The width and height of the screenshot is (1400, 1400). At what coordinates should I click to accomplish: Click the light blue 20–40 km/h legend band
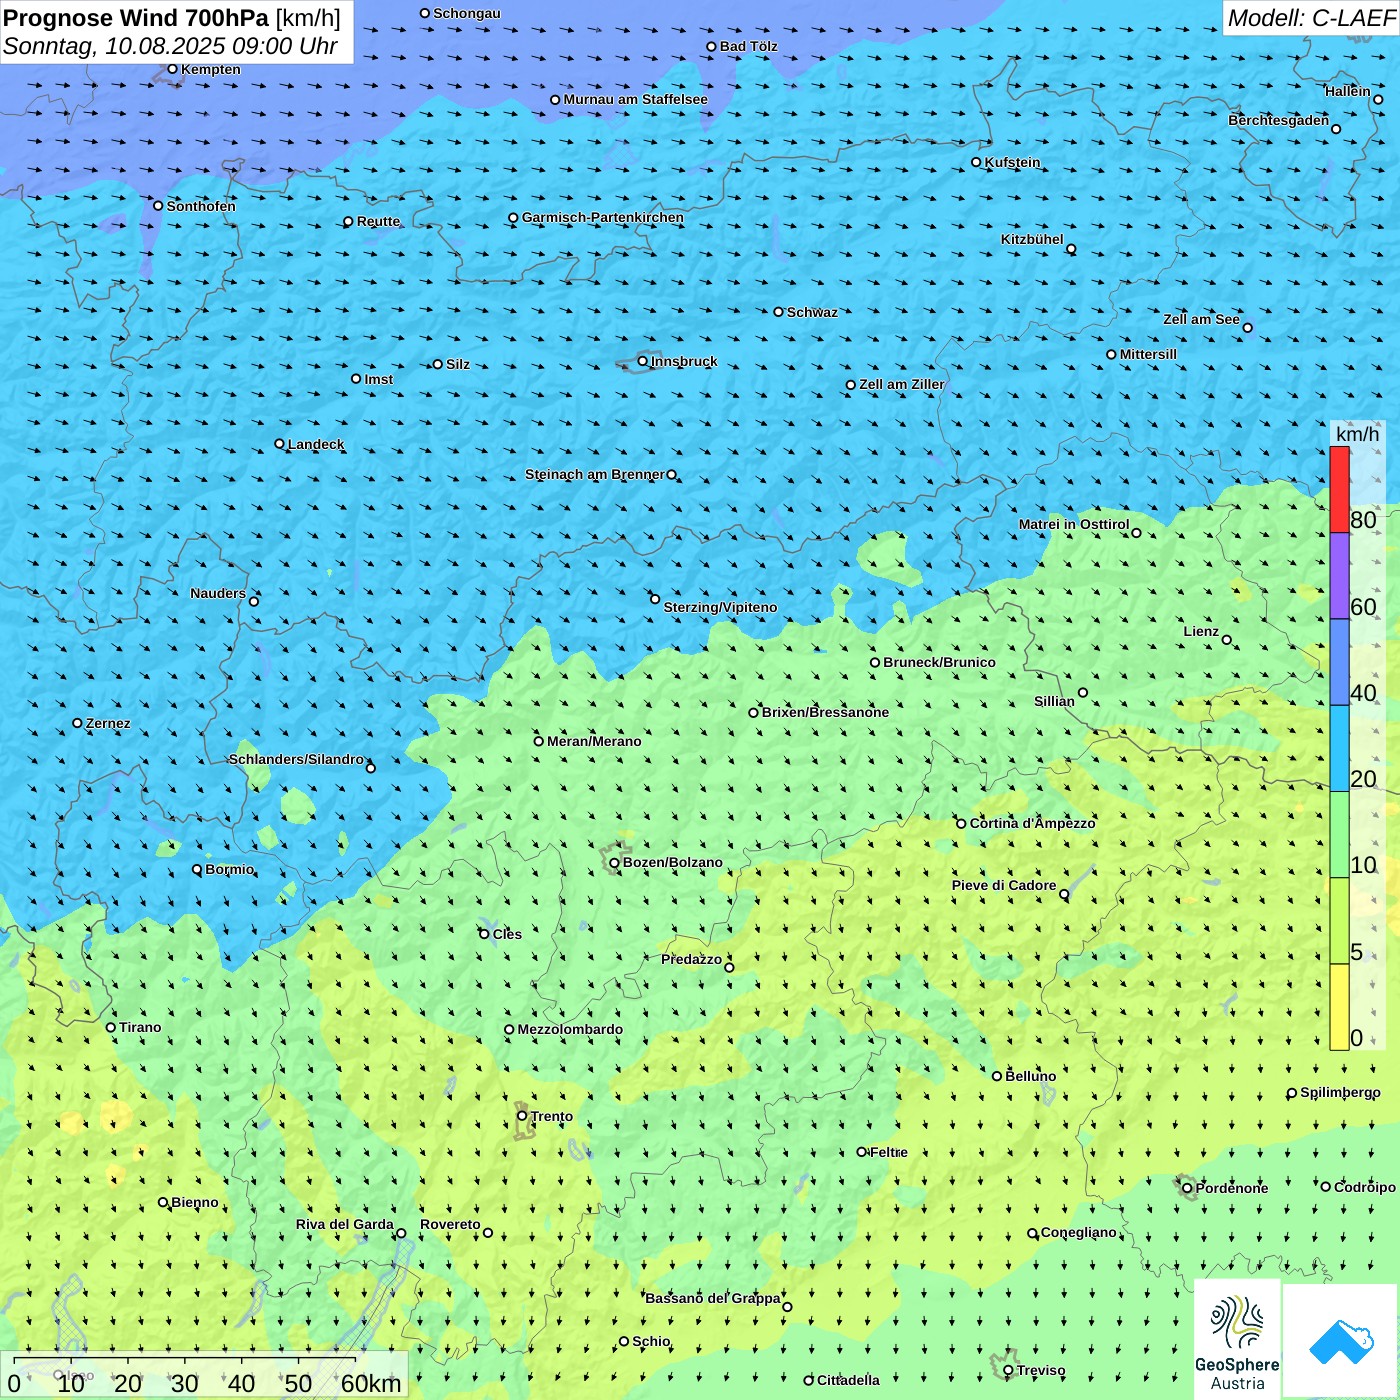click(1339, 748)
